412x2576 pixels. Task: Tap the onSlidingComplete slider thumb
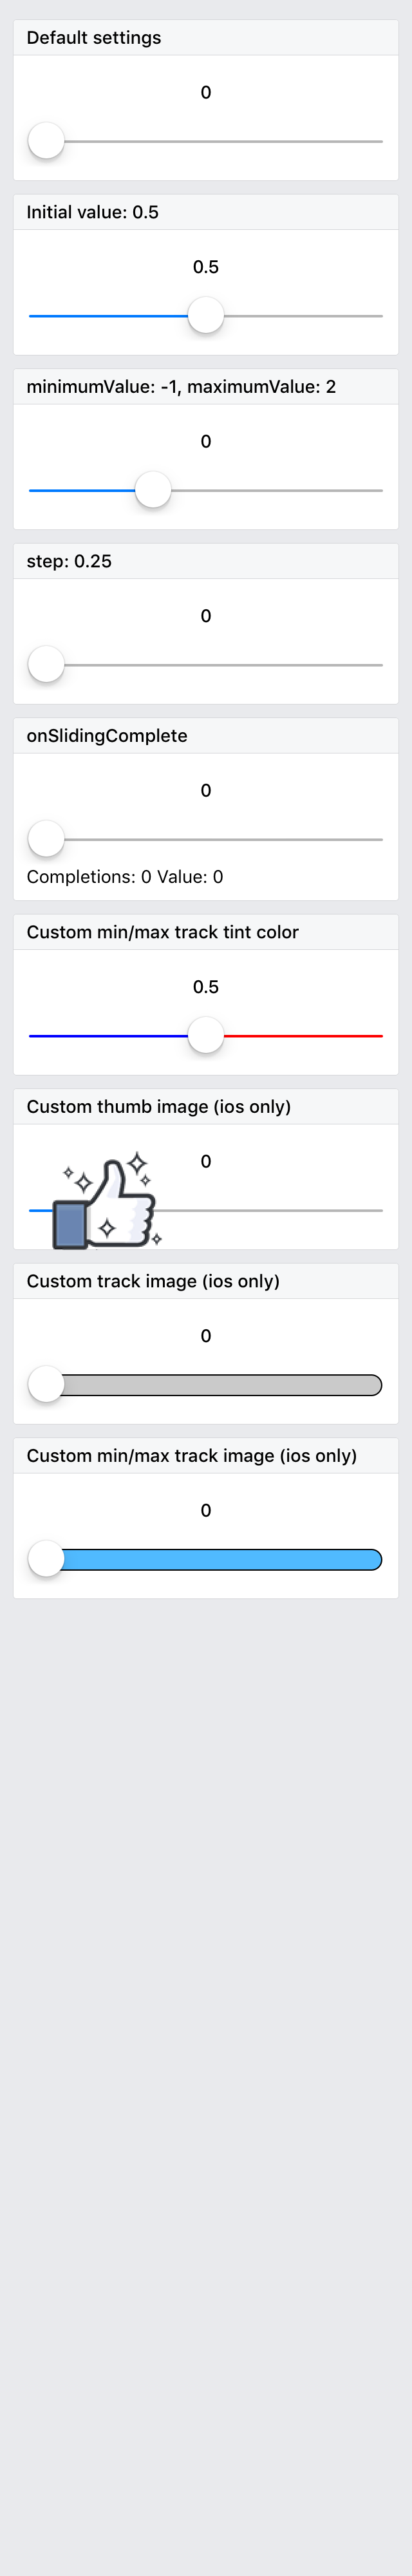coord(46,838)
